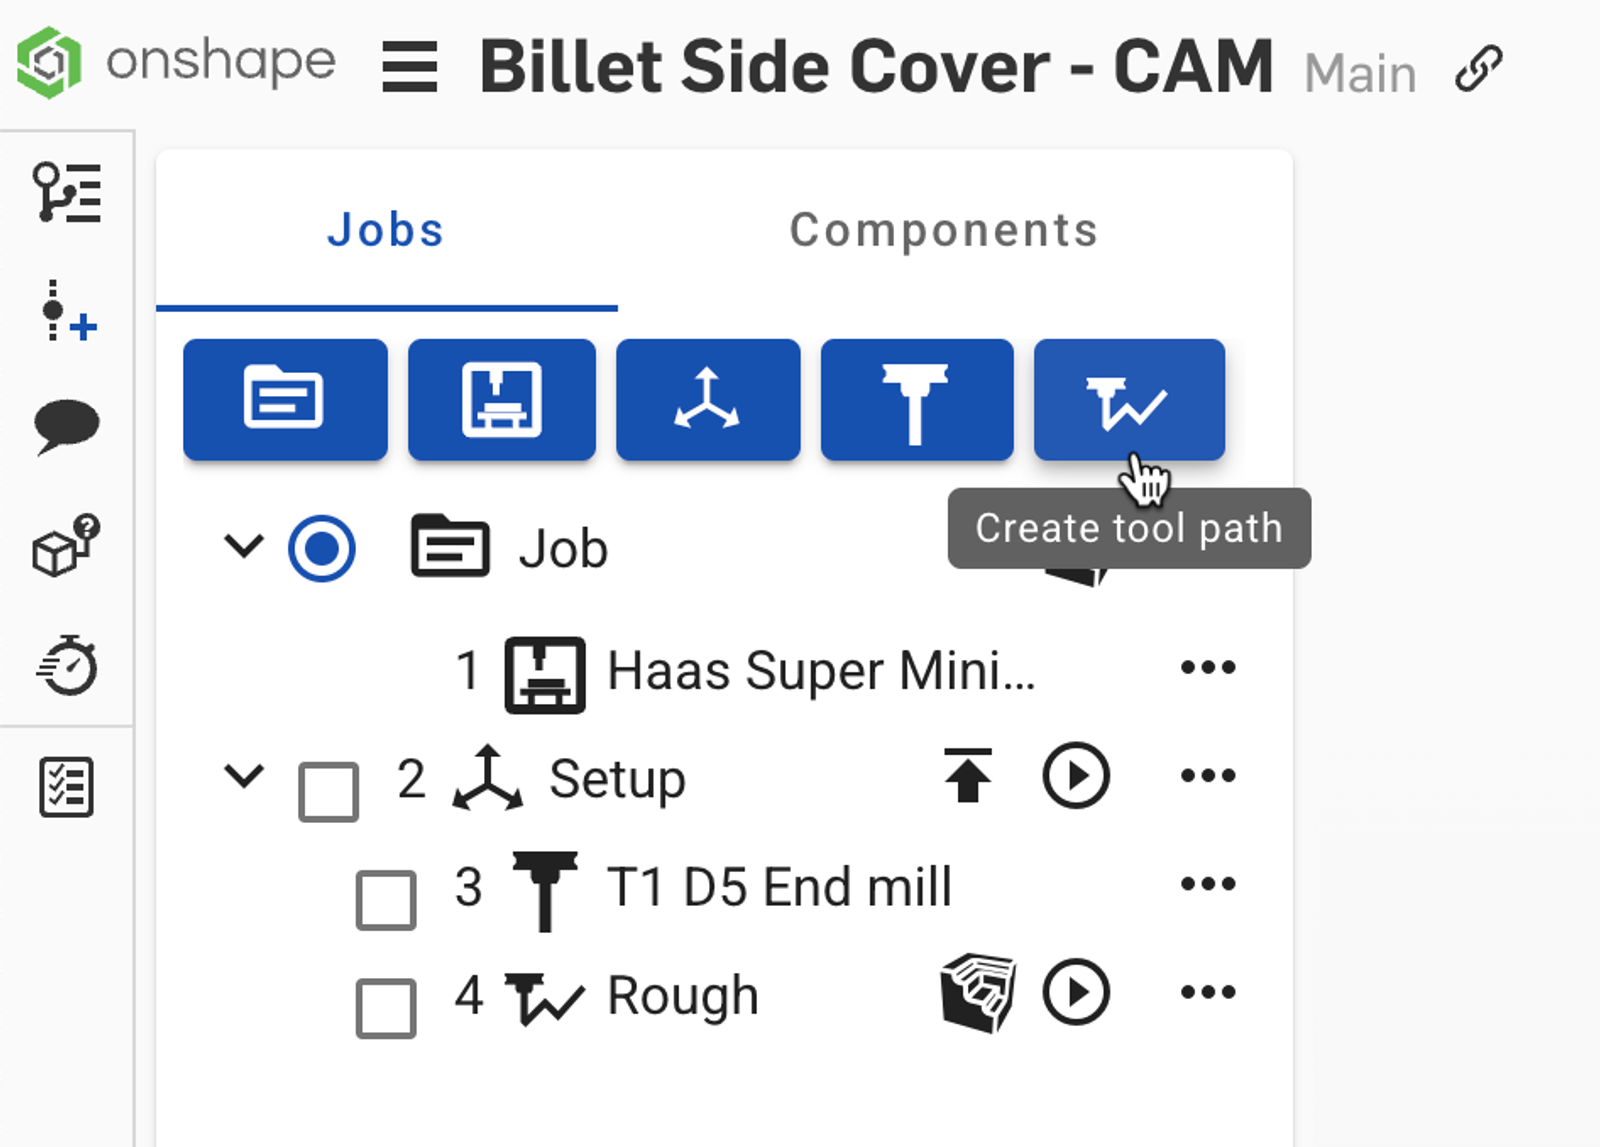The width and height of the screenshot is (1600, 1147).
Task: Switch to the Components tab
Action: 943,230
